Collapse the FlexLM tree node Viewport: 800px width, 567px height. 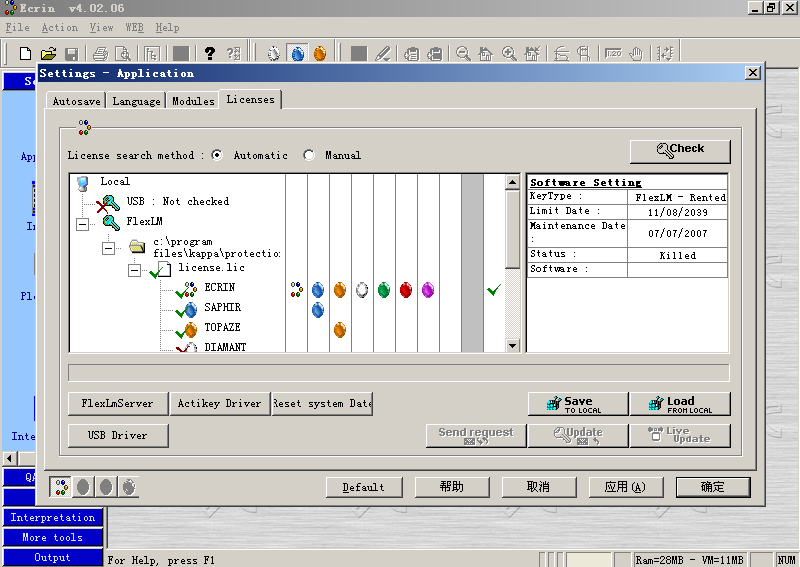pyautogui.click(x=82, y=224)
